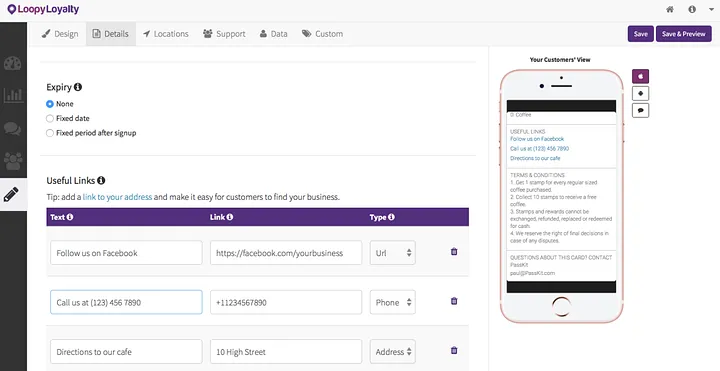Click Call us link in phone preview
The image size is (720, 371).
pos(540,148)
